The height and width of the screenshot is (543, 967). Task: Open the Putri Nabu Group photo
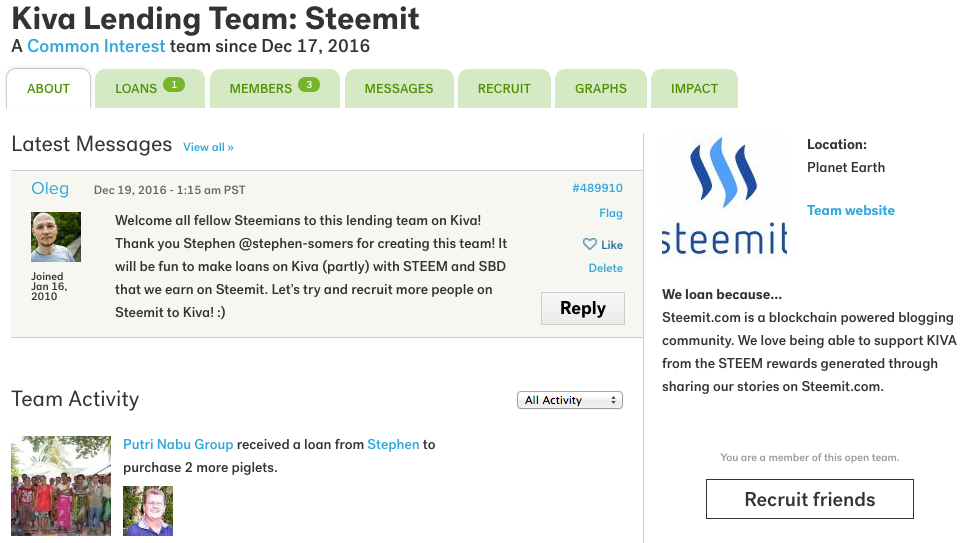coord(61,486)
